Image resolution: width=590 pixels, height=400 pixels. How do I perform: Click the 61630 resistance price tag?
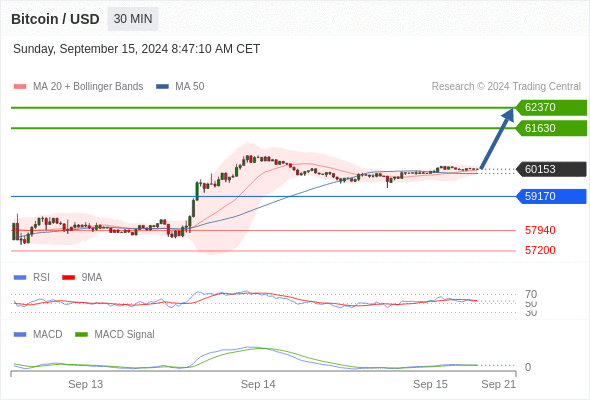tap(551, 128)
